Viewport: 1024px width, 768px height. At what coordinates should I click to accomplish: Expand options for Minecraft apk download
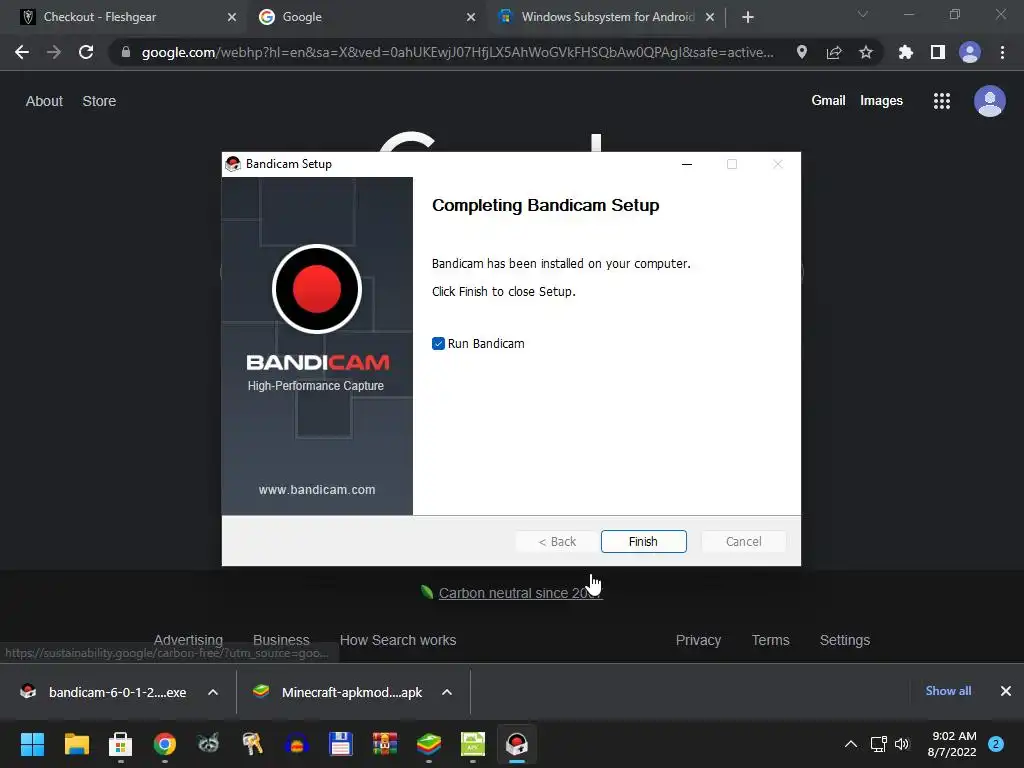447,692
